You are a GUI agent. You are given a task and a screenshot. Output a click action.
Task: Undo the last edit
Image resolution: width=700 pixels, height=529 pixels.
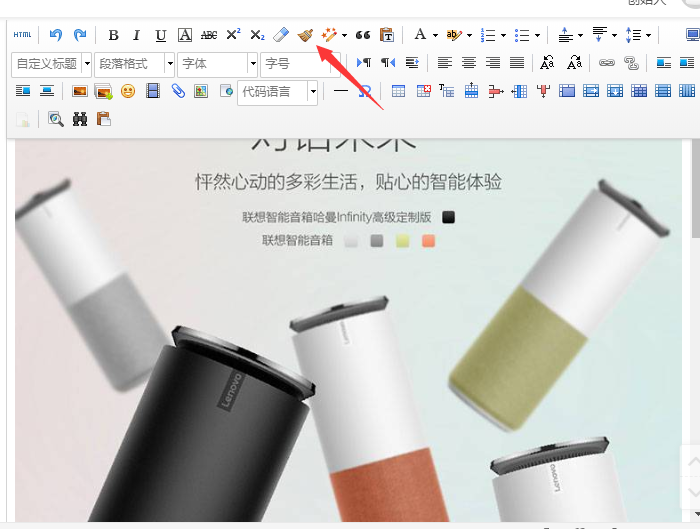click(x=55, y=35)
